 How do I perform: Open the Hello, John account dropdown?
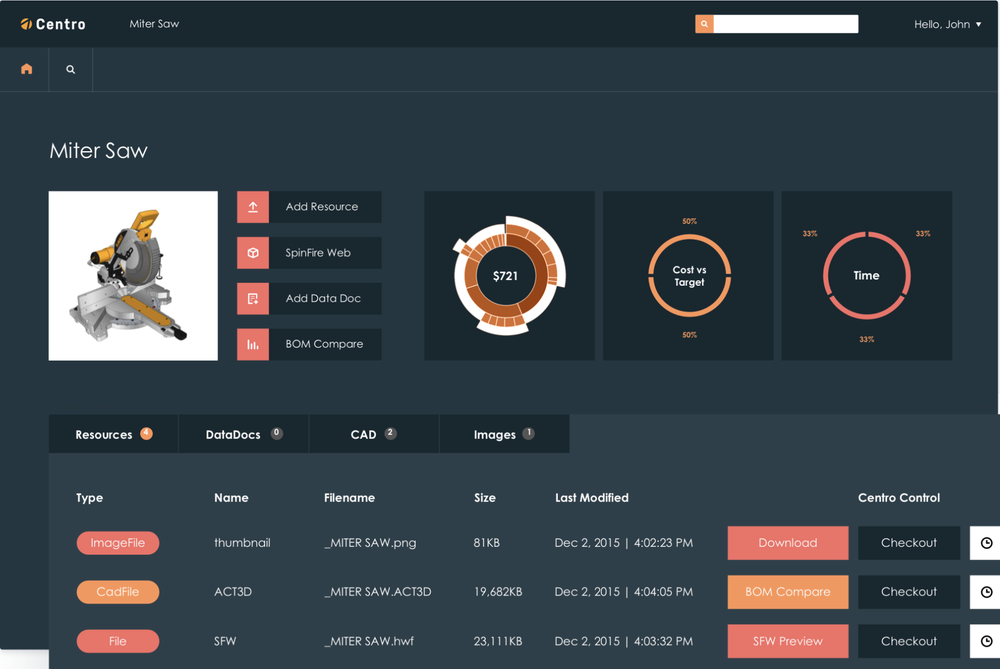click(946, 23)
